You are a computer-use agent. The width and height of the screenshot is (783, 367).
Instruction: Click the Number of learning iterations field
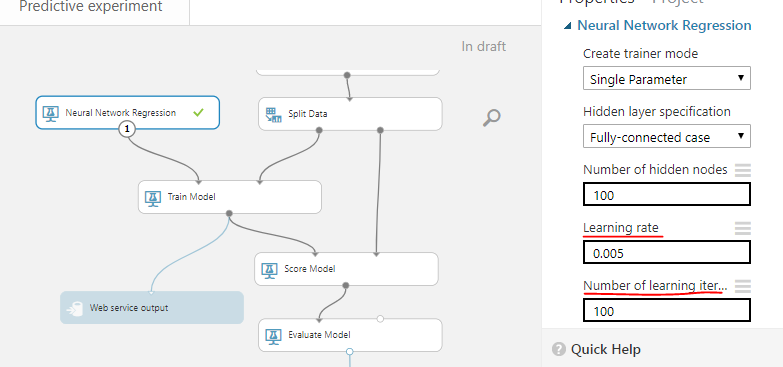tap(667, 311)
